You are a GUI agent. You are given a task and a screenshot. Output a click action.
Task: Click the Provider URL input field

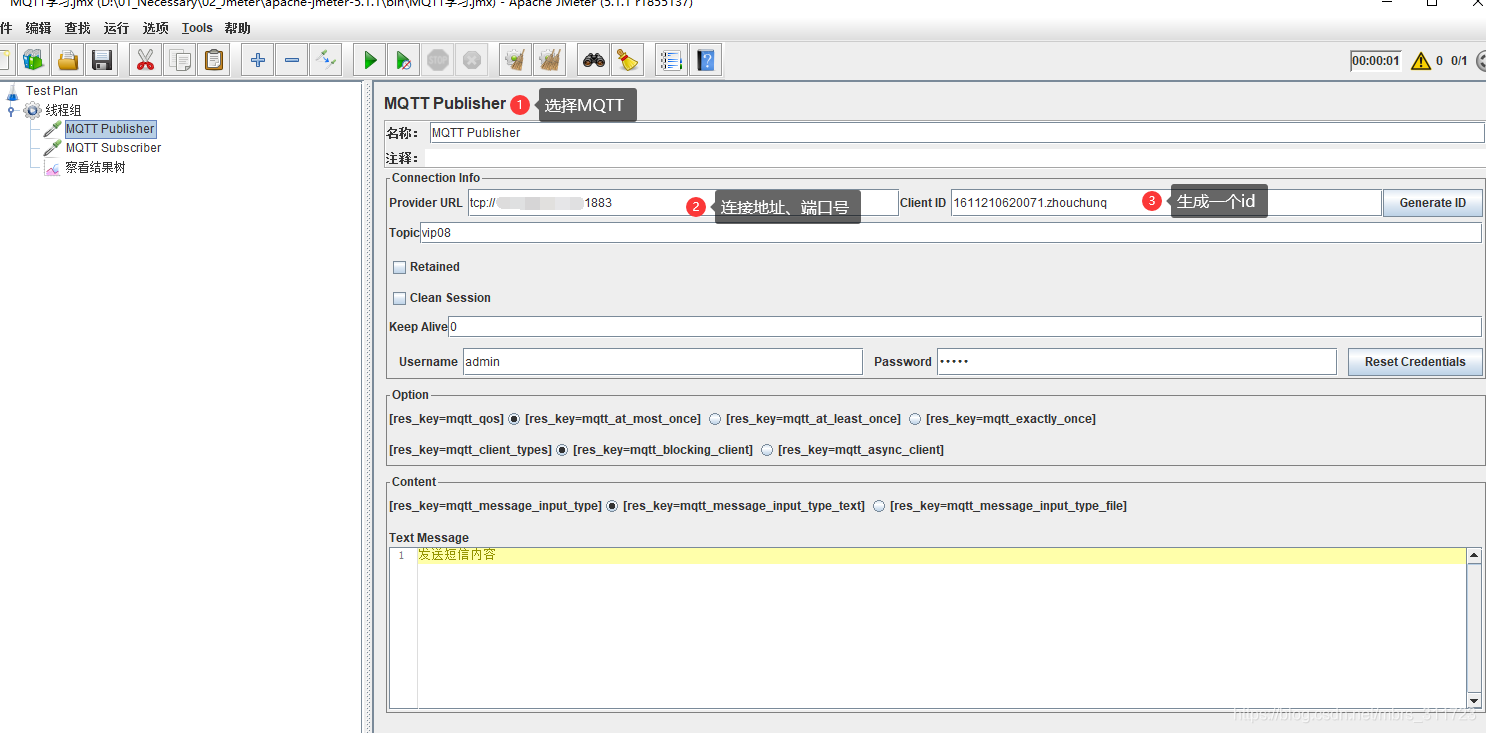pos(683,203)
